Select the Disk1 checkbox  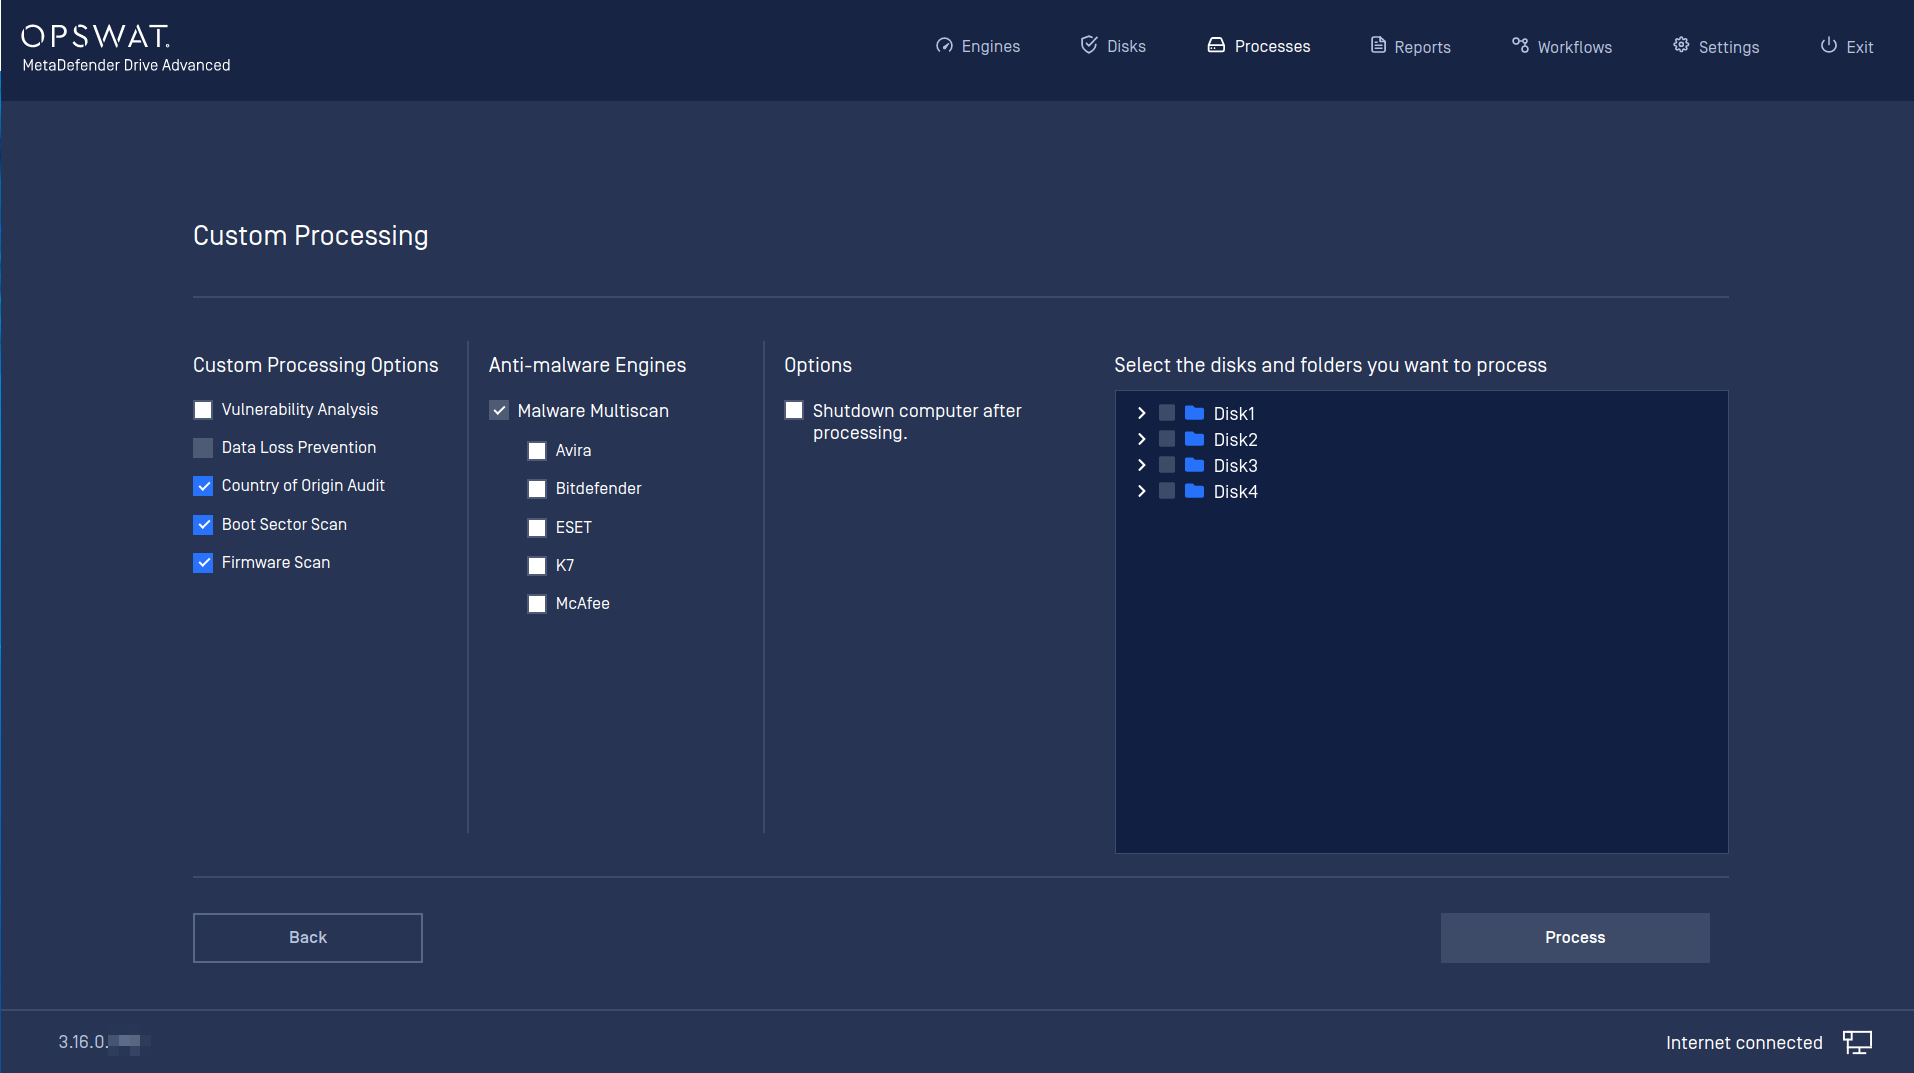(1167, 413)
